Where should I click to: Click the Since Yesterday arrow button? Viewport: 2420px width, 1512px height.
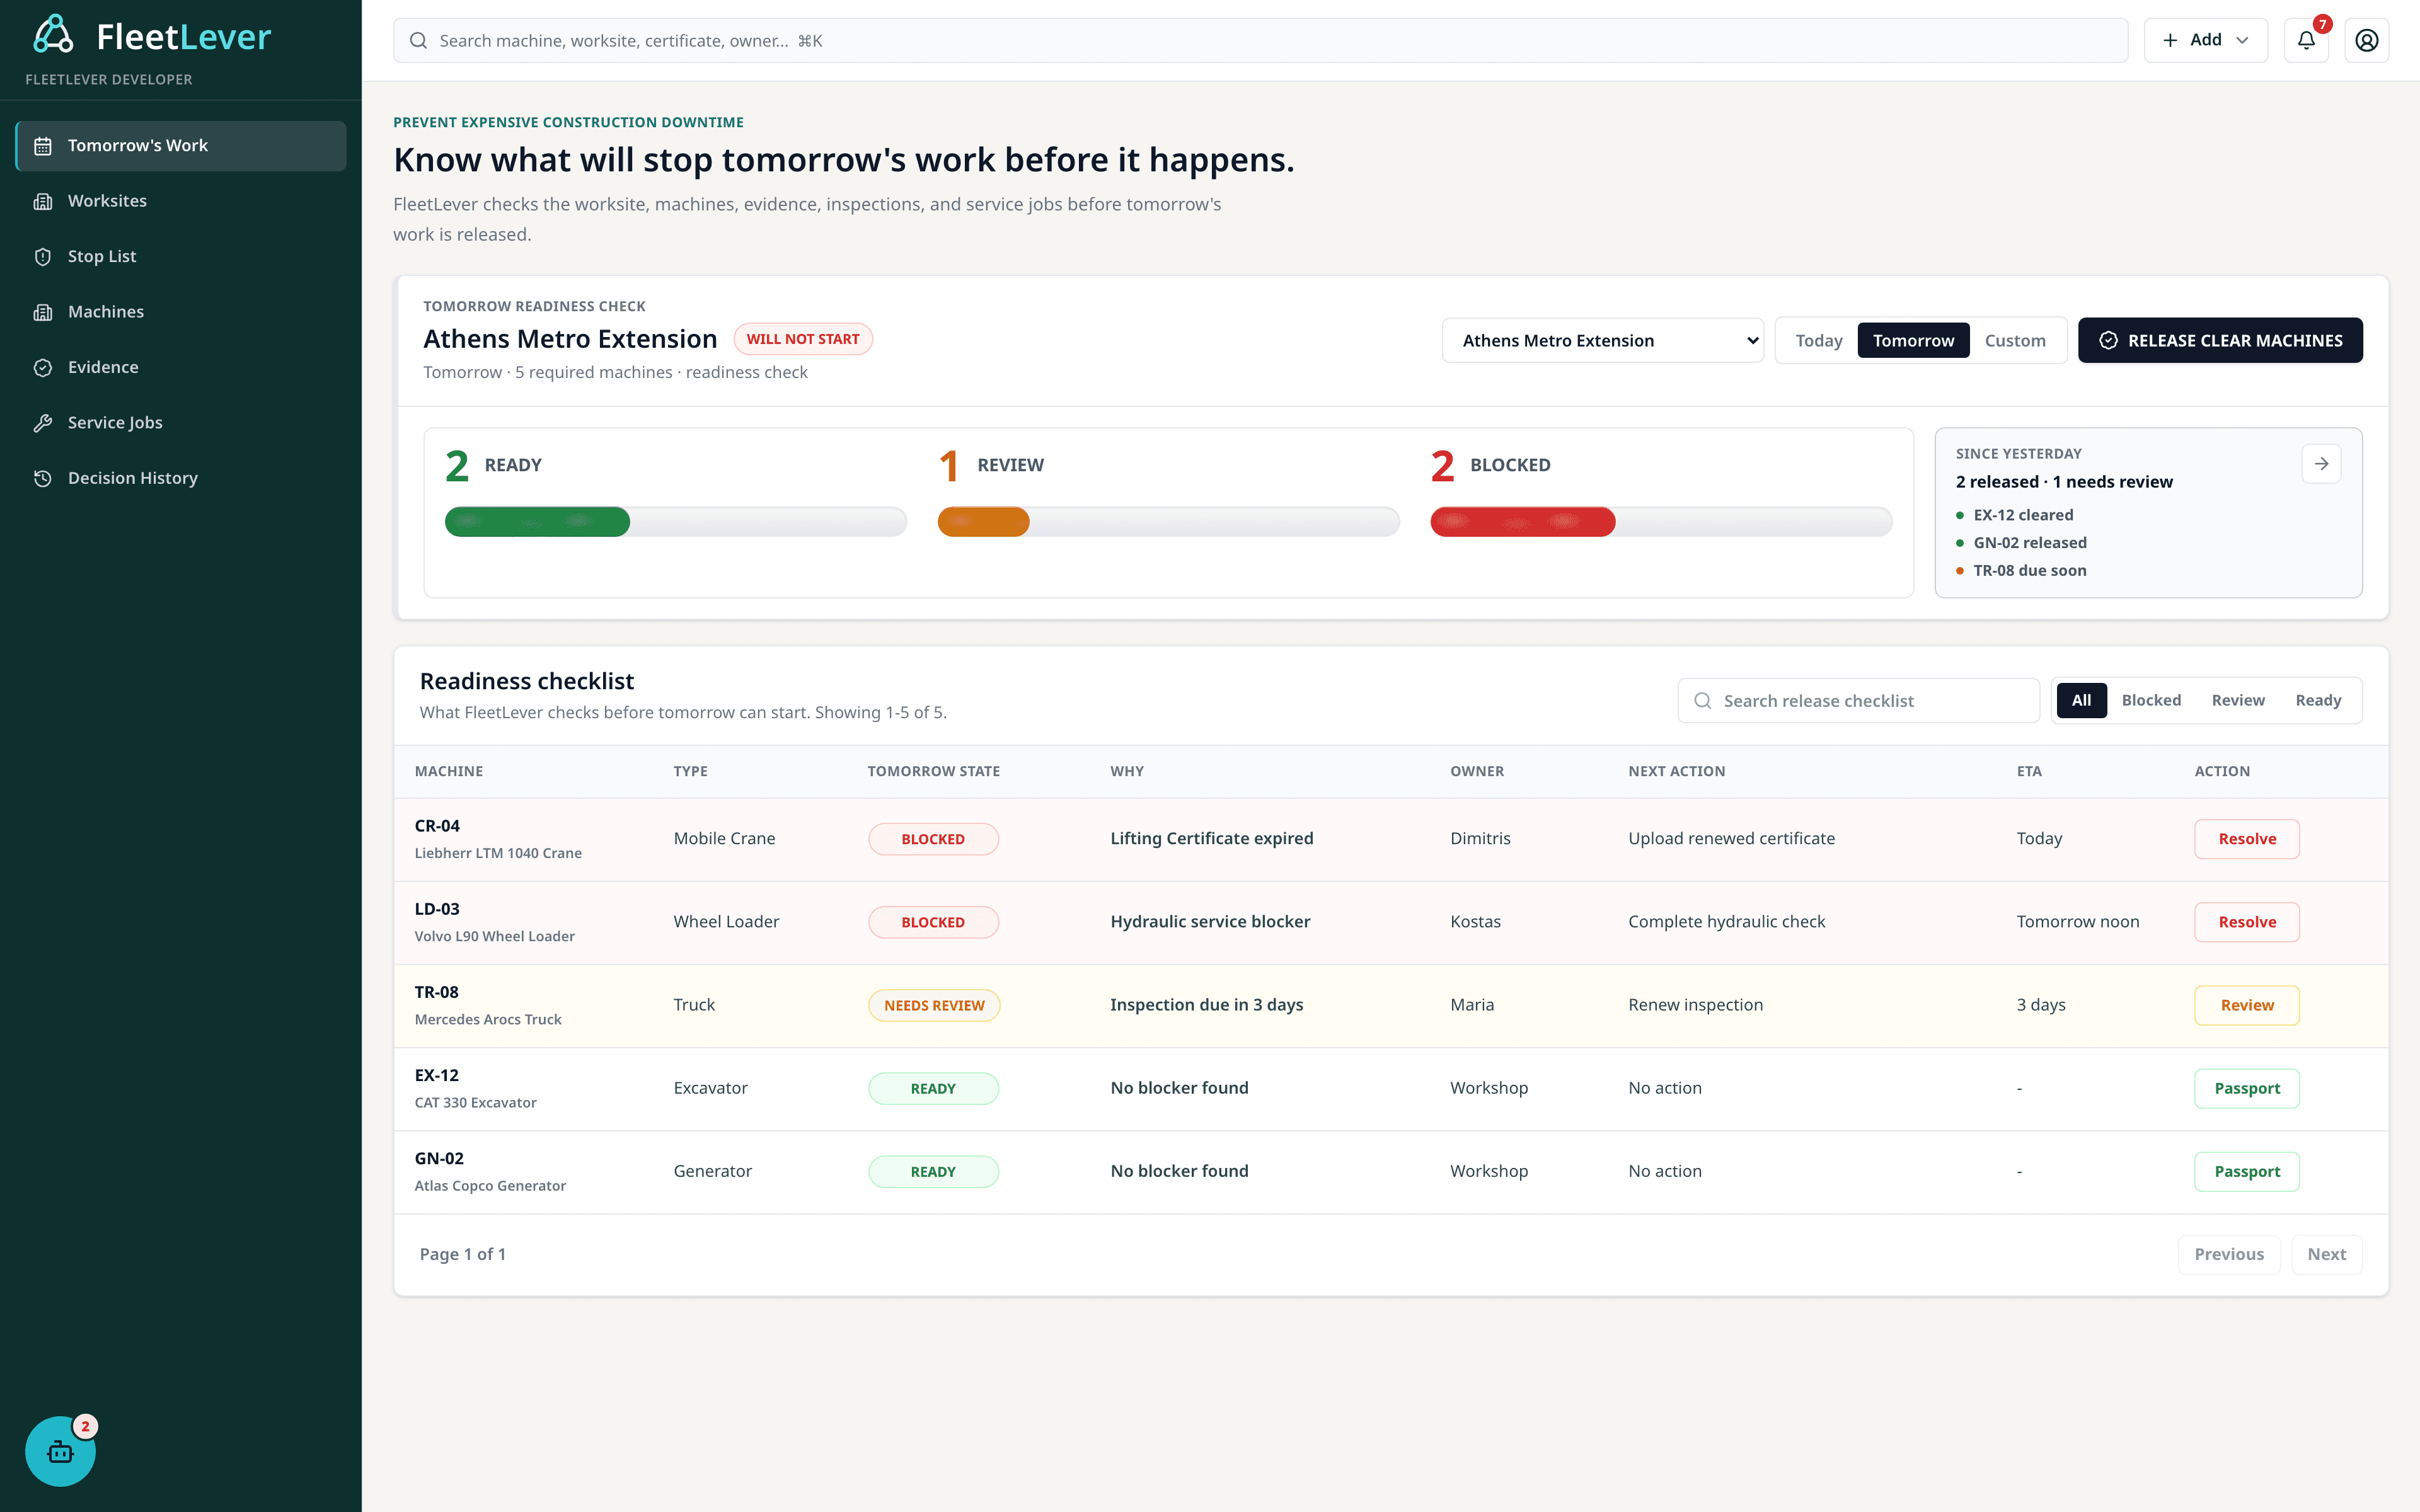[2321, 464]
